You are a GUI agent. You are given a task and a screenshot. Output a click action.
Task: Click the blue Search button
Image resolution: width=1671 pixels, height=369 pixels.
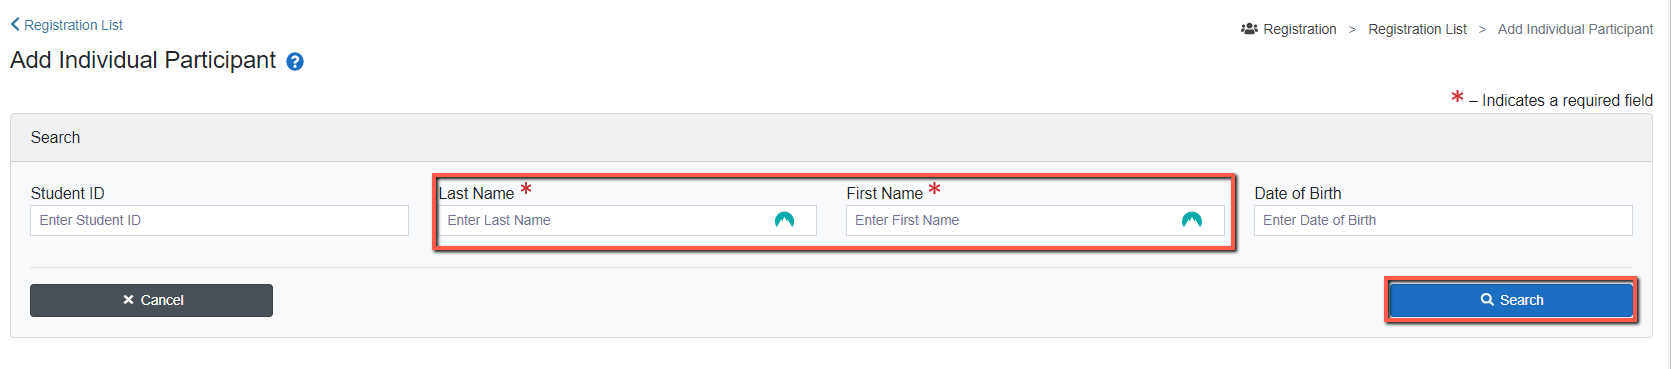(1511, 300)
